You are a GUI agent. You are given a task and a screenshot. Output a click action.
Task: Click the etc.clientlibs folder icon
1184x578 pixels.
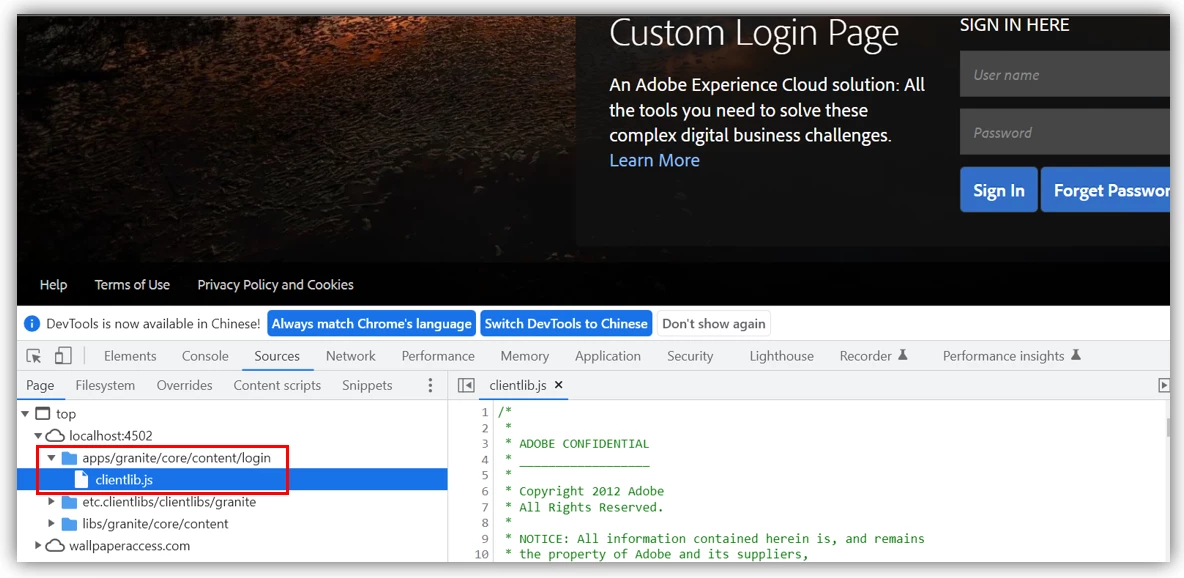pyautogui.click(x=69, y=502)
